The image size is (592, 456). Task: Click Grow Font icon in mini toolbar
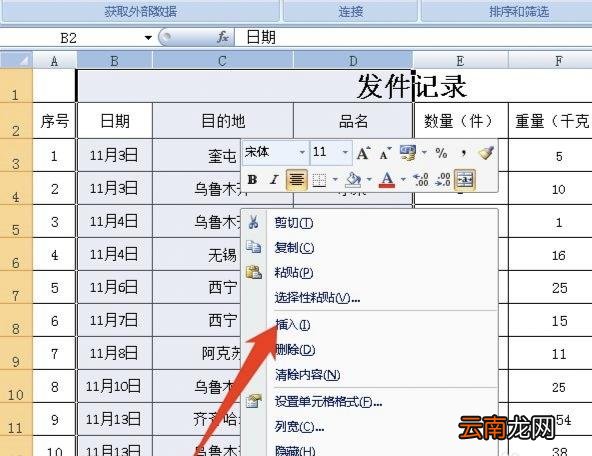[363, 153]
